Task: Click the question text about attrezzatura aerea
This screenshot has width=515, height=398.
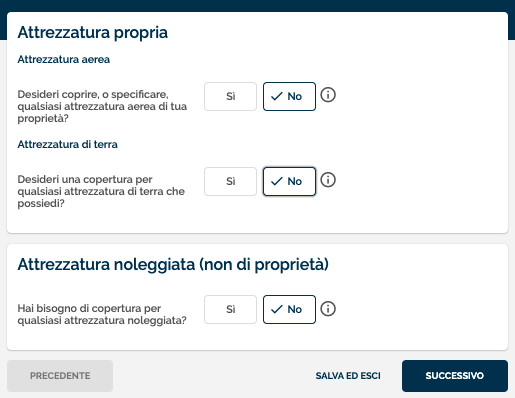Action: pos(102,106)
